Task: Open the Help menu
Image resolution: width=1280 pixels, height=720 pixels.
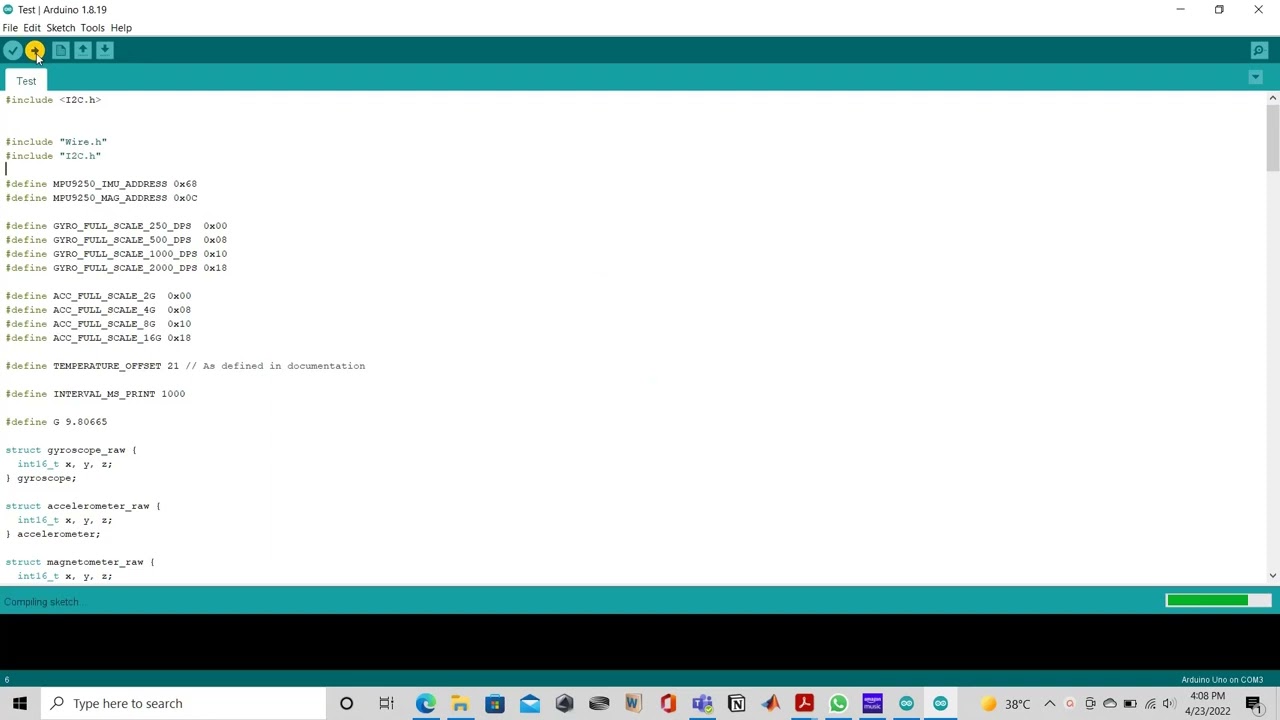Action: tap(121, 28)
